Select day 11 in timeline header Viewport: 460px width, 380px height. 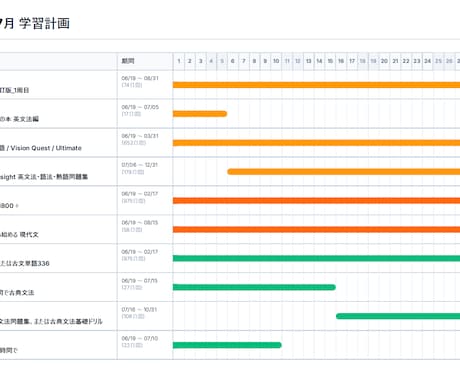click(x=287, y=61)
